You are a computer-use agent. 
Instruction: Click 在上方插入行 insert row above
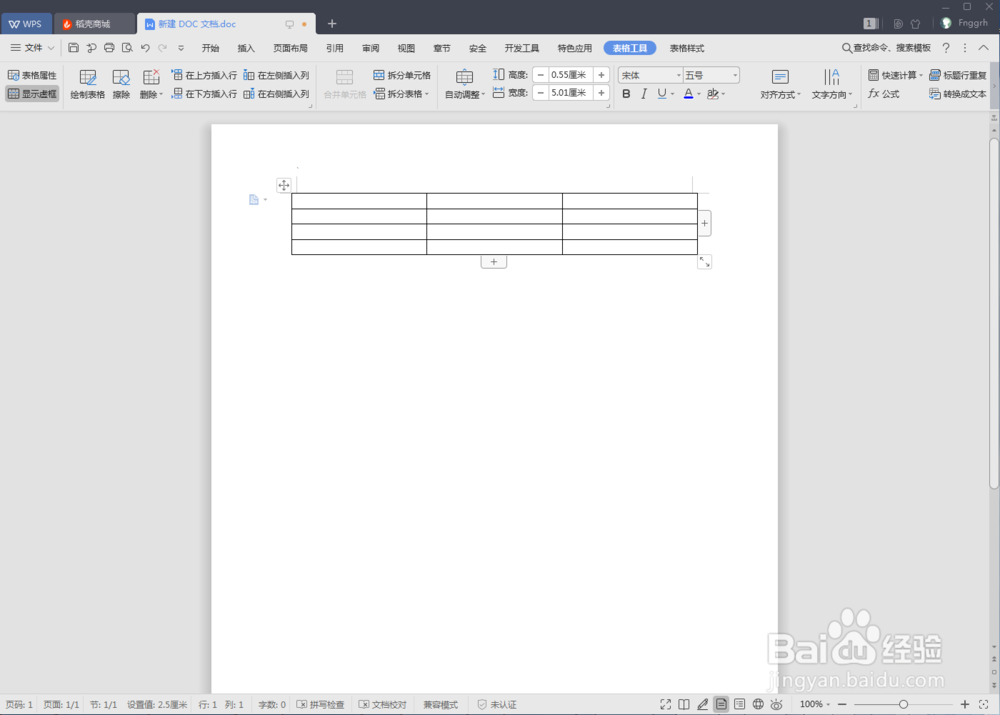204,75
